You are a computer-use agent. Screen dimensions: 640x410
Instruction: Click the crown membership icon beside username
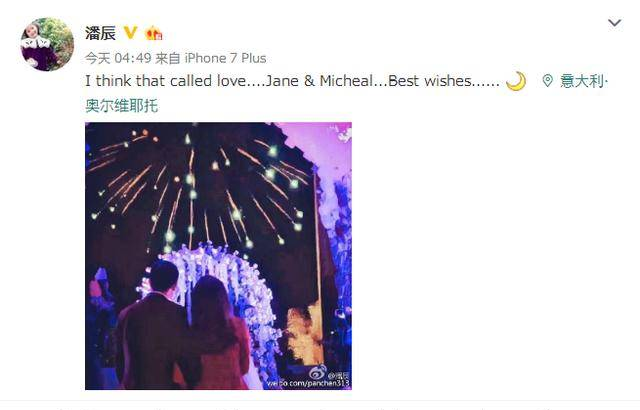pos(153,33)
